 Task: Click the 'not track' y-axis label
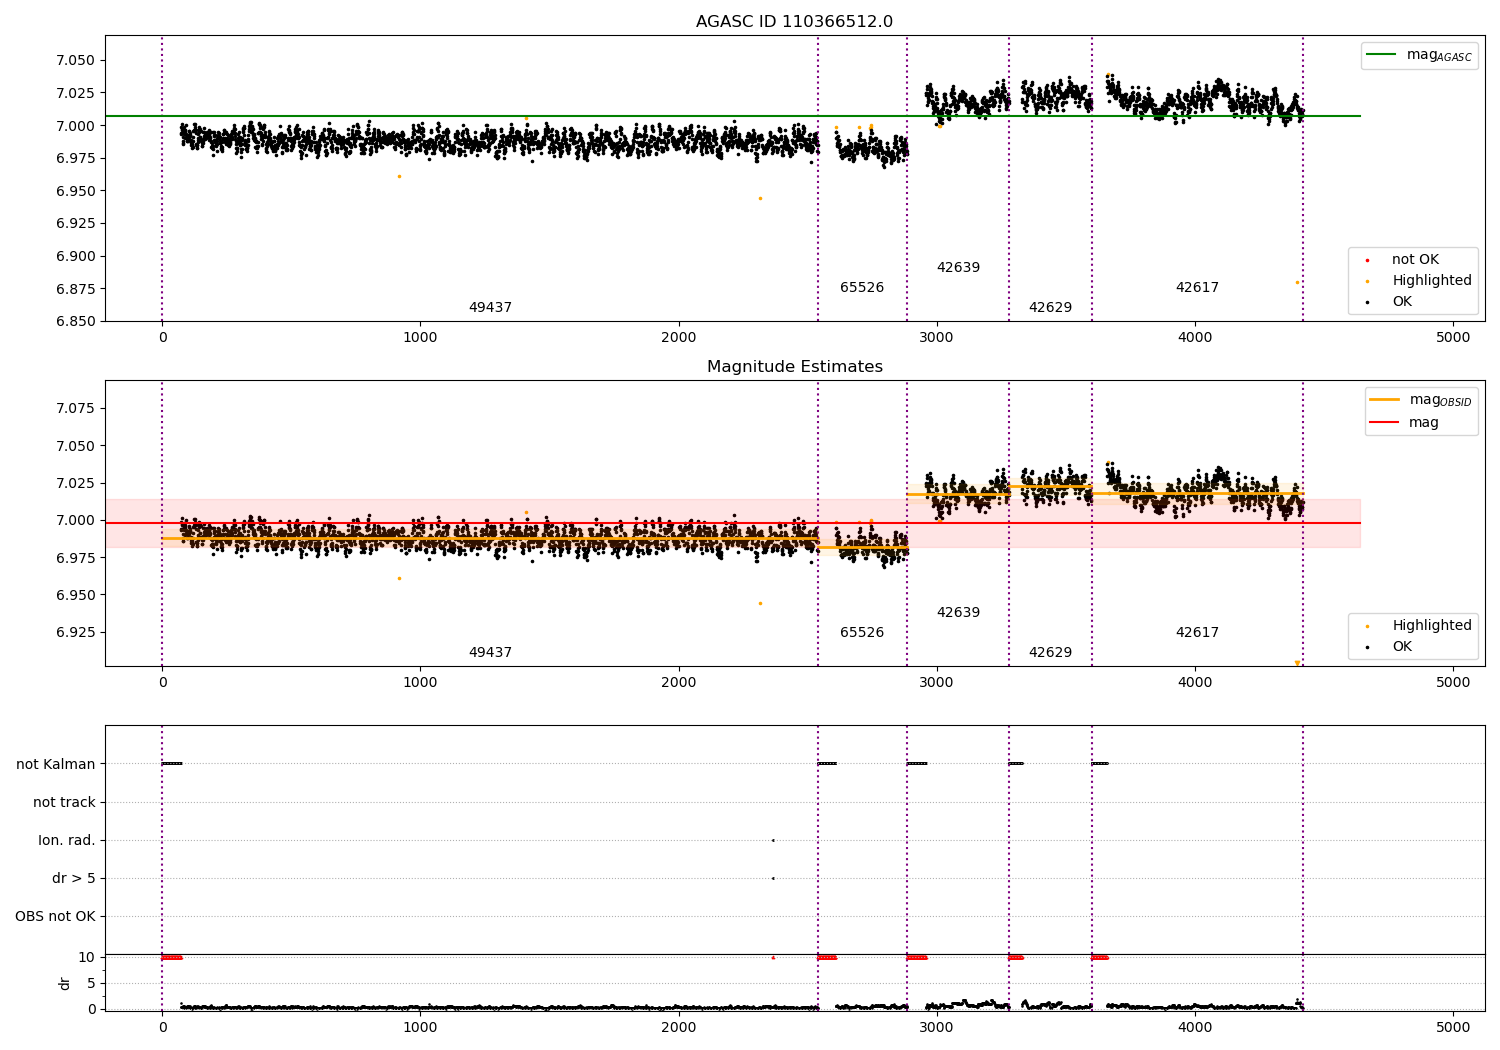coord(64,802)
